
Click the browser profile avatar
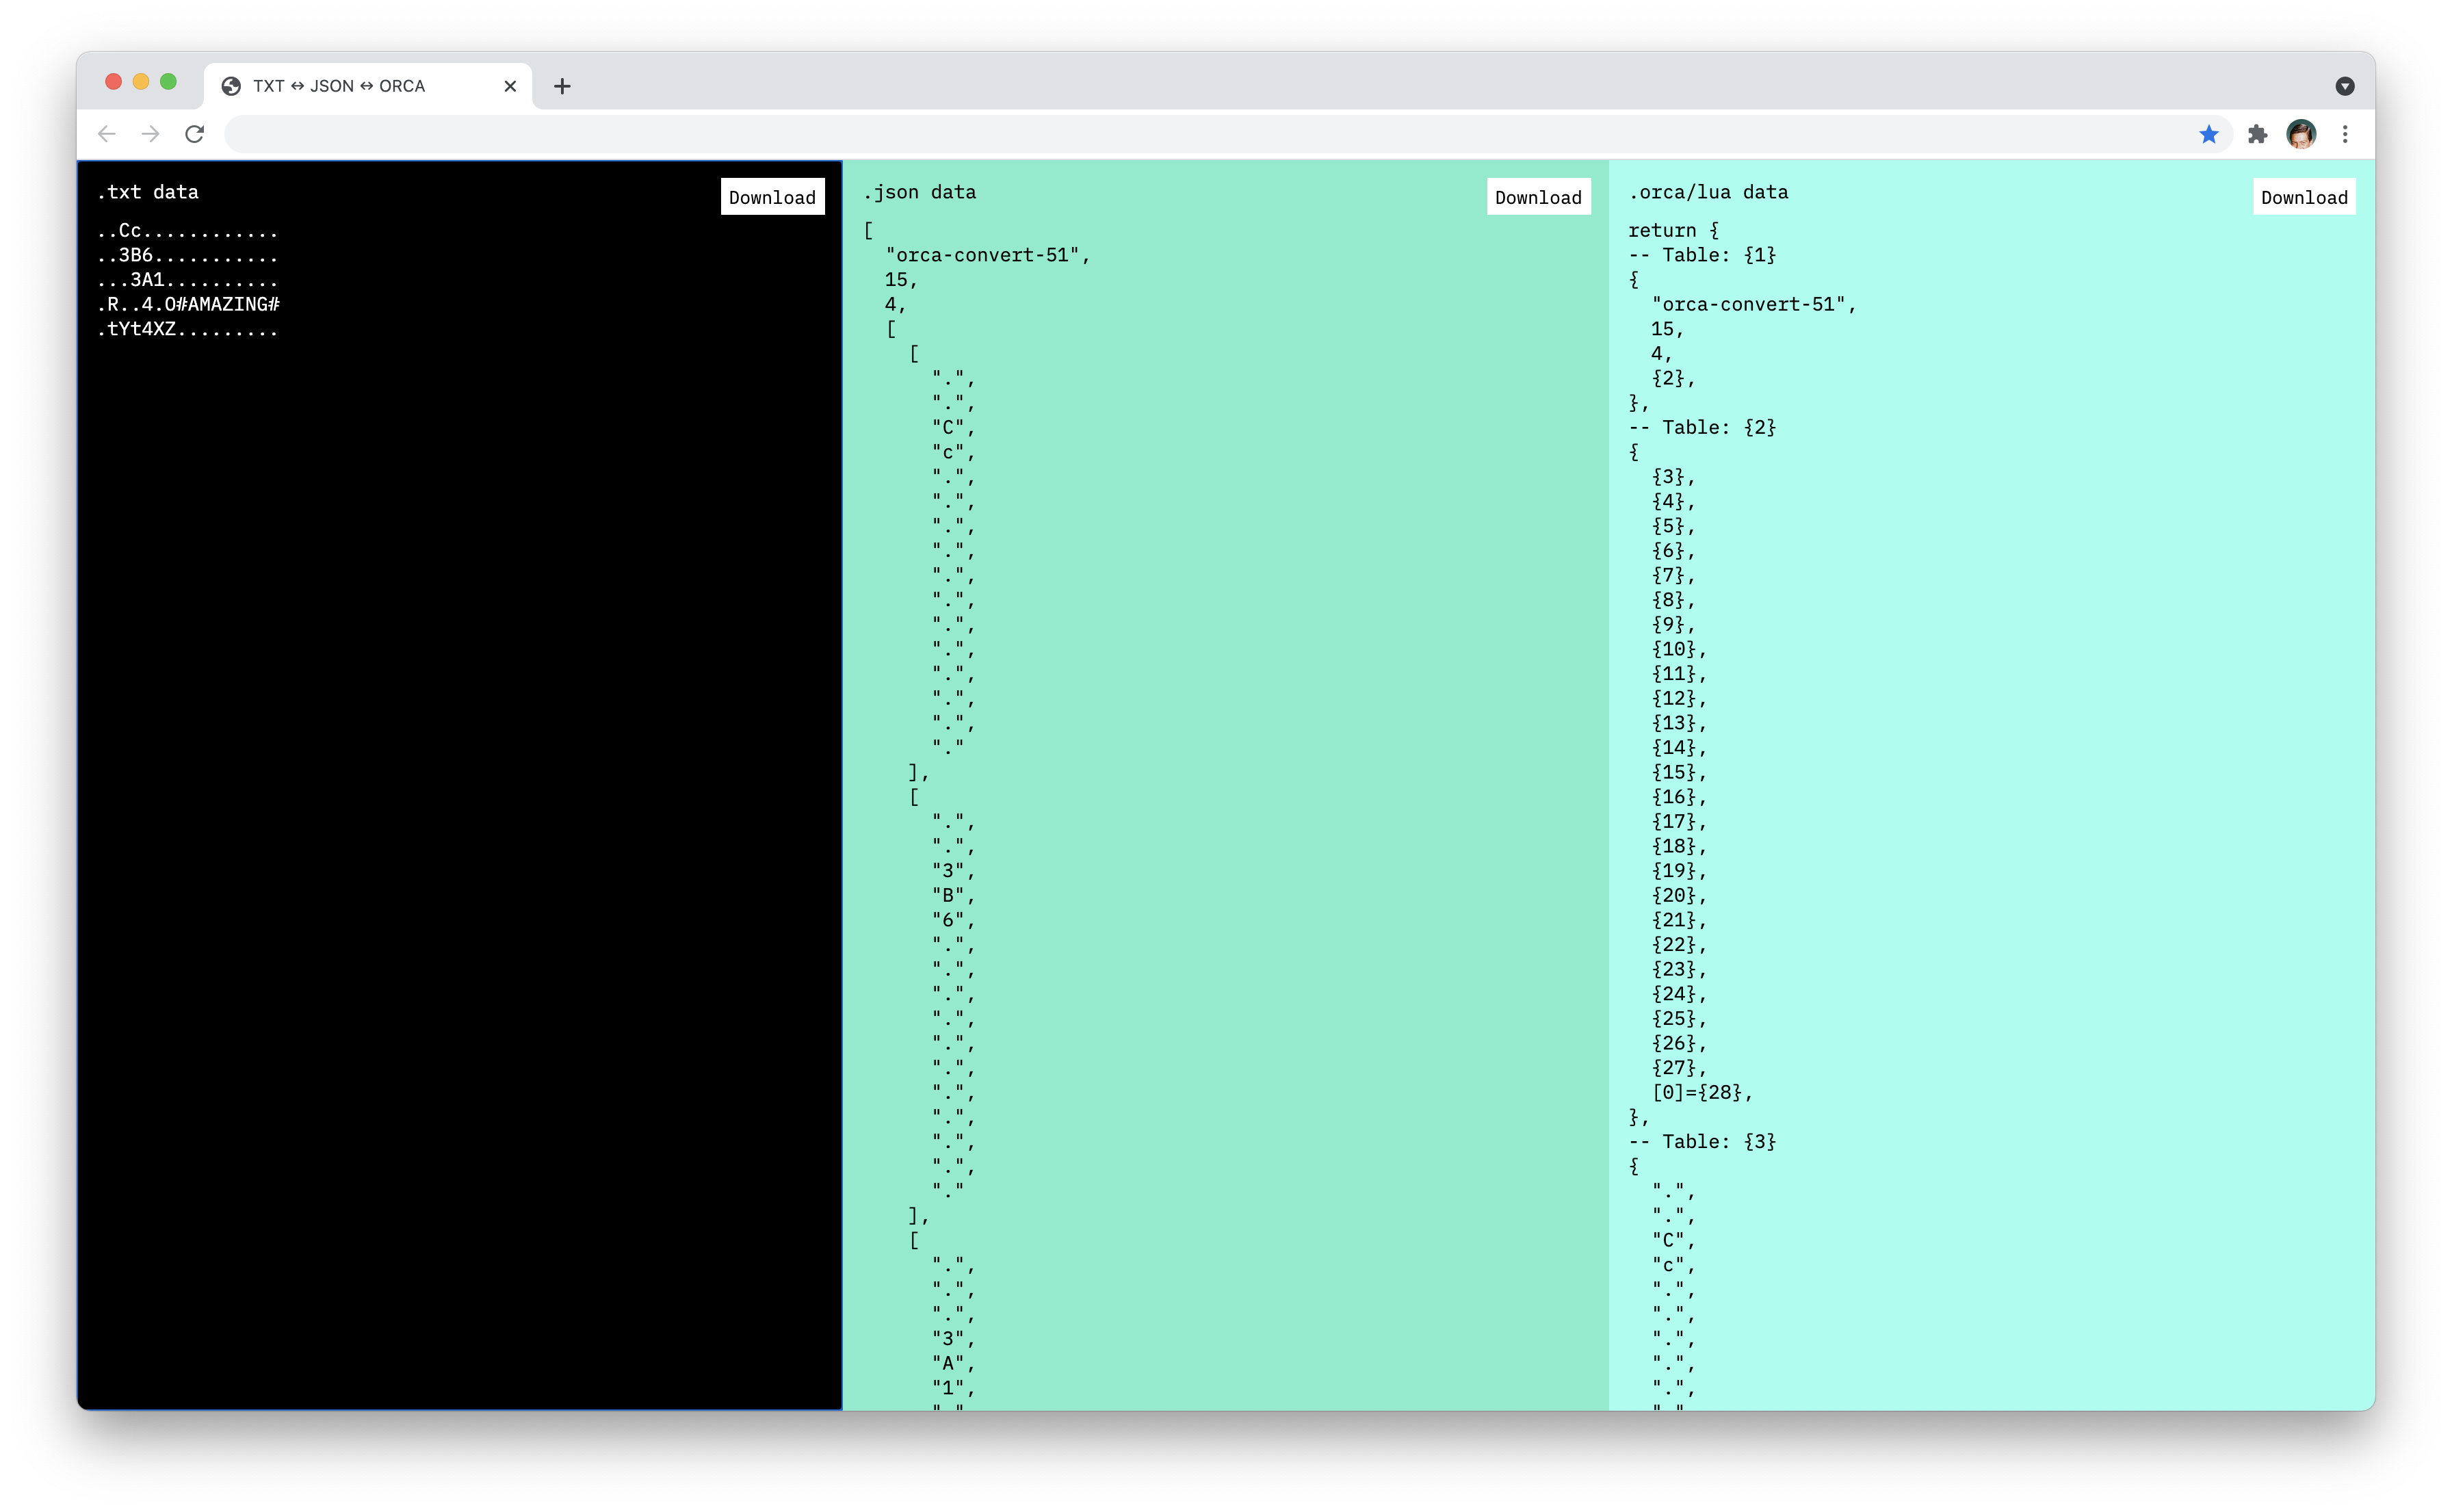[2302, 133]
